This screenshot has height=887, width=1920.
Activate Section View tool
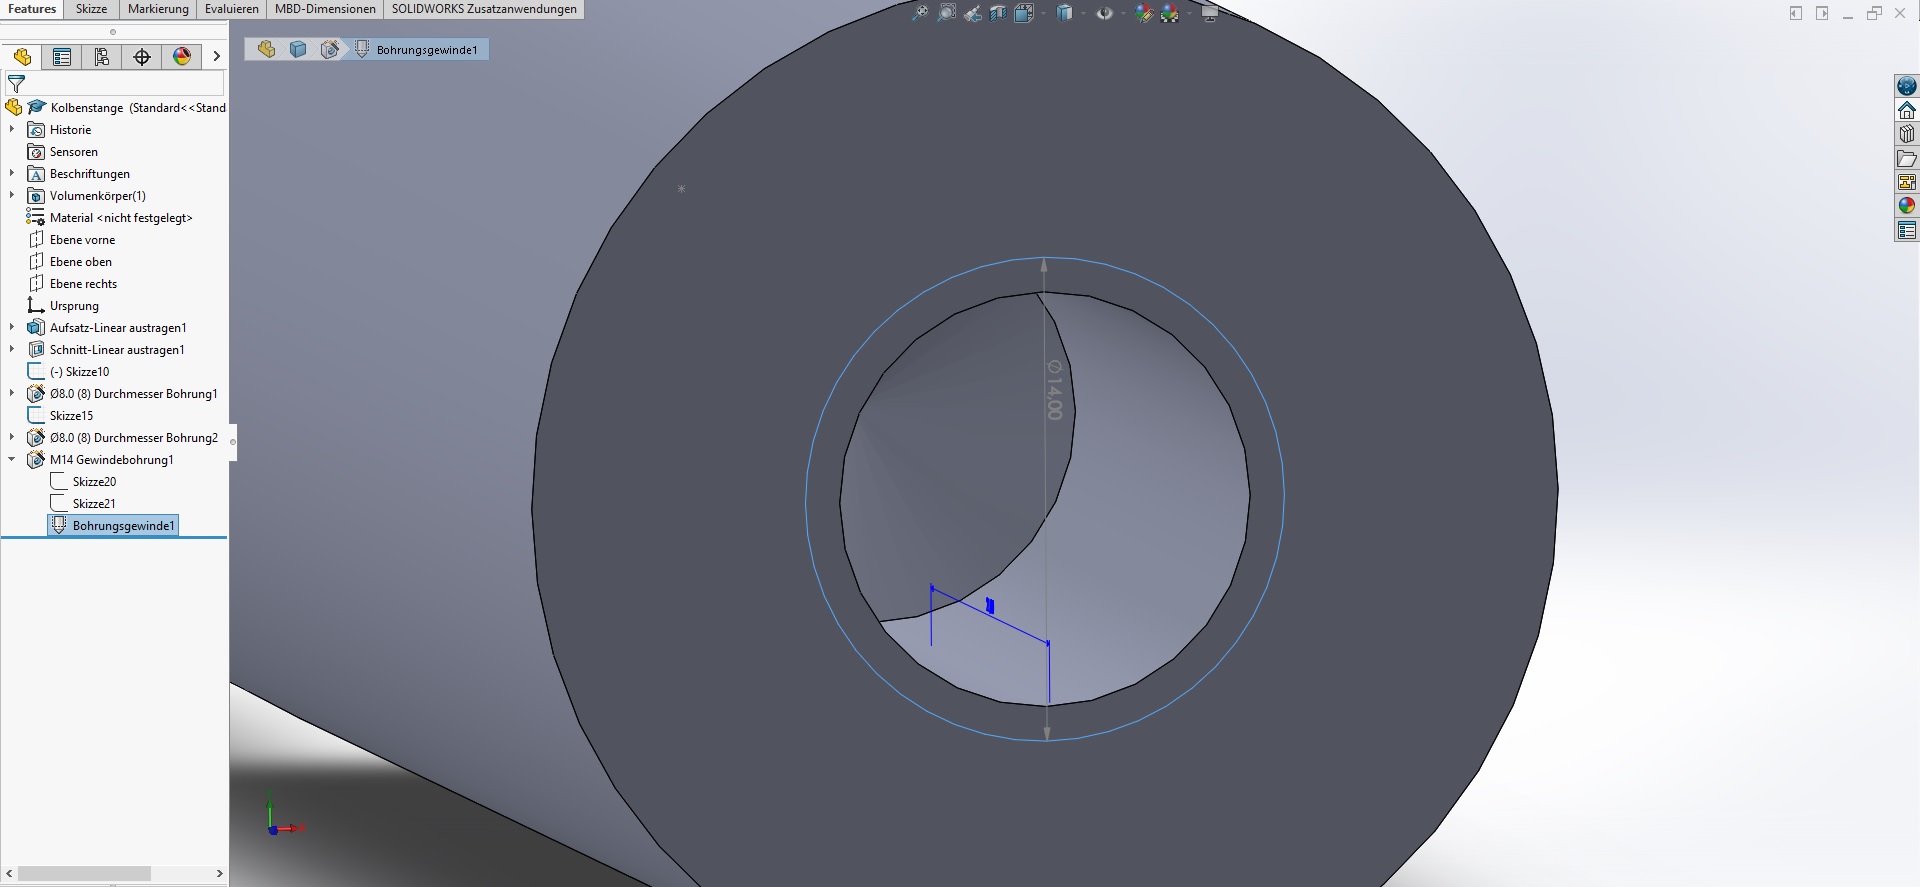tap(998, 13)
